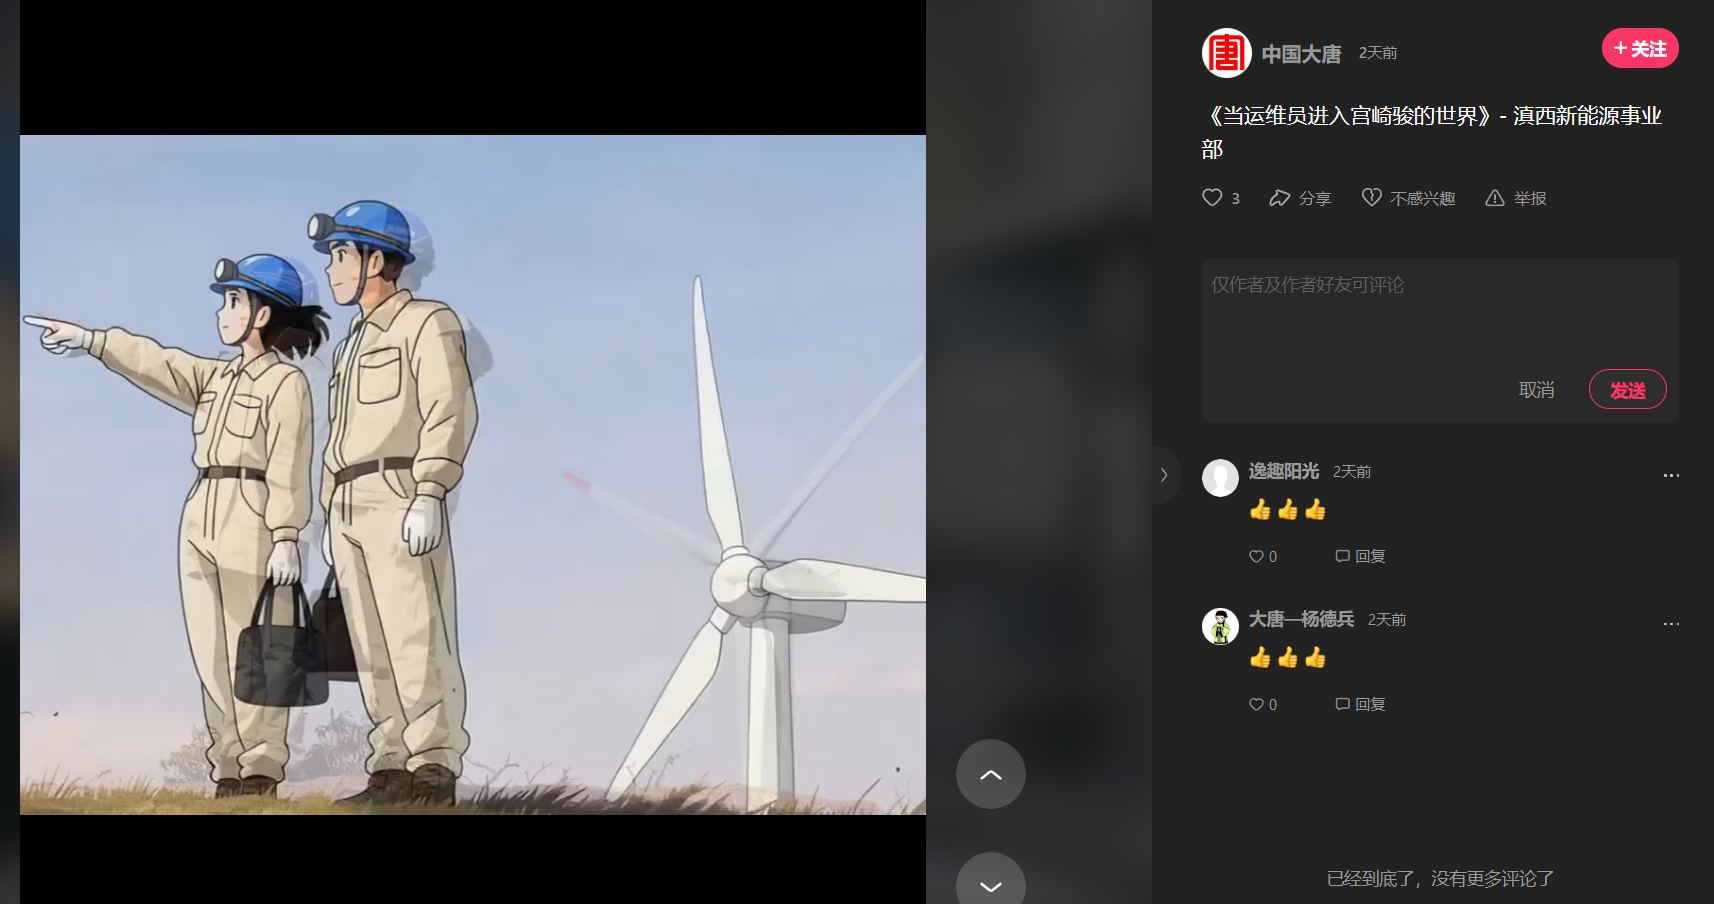Mark video as 不感兴趣
The width and height of the screenshot is (1714, 904).
click(x=1408, y=198)
